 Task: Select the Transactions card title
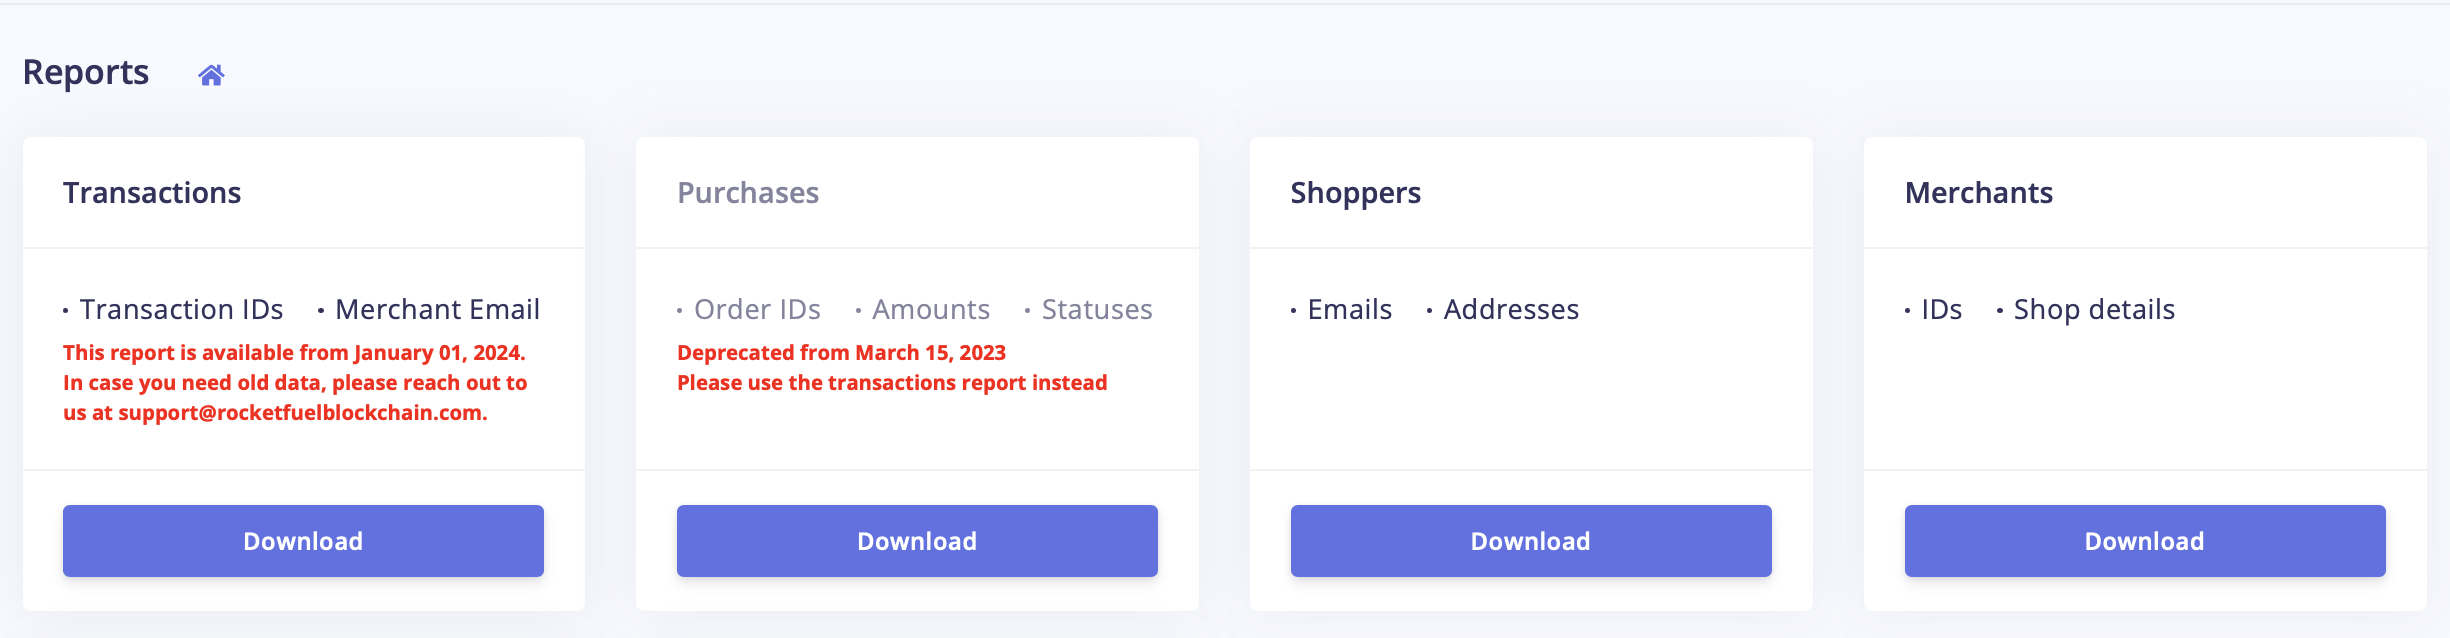click(x=152, y=193)
